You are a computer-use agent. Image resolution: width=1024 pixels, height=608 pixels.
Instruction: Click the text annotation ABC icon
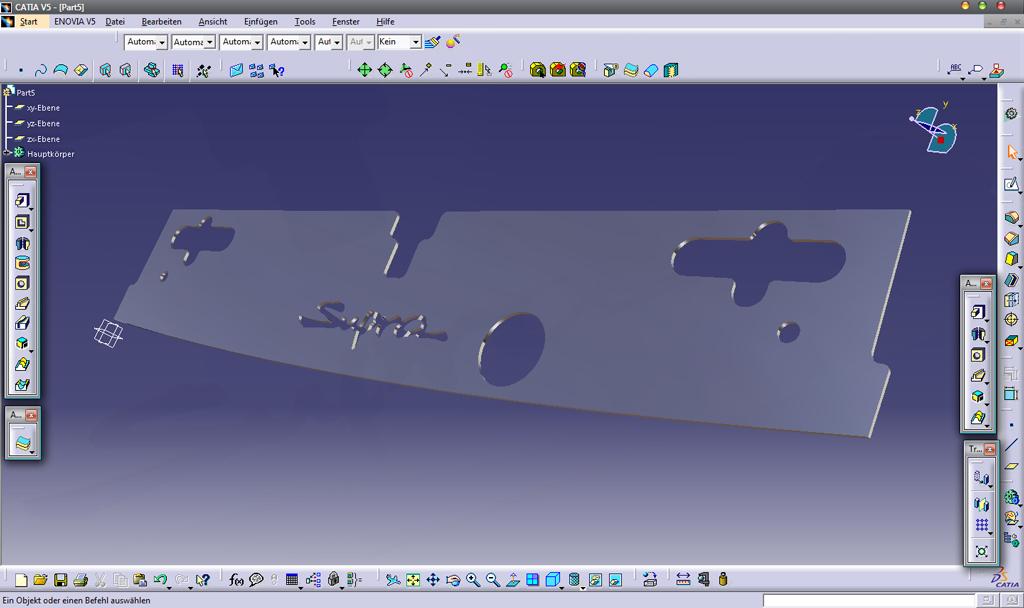pos(955,70)
